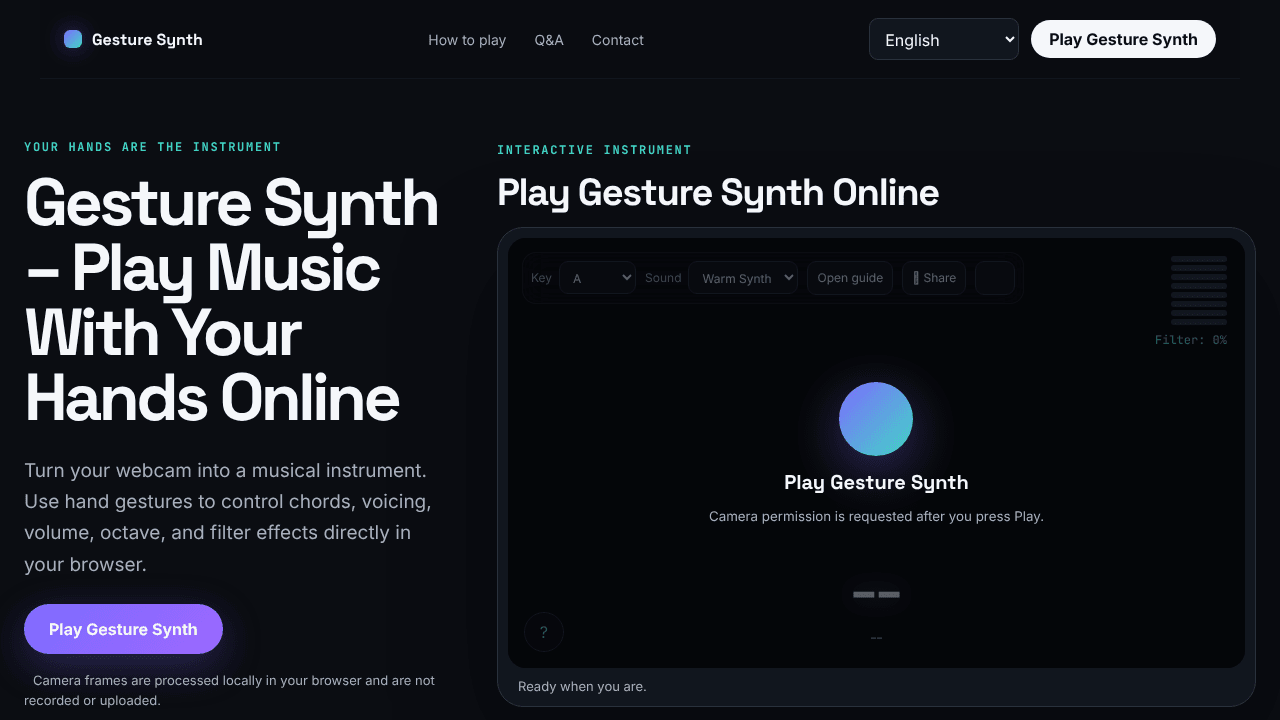Screen dimensions: 1280x720
Task: Click the camera permission notice text
Action: [876, 516]
